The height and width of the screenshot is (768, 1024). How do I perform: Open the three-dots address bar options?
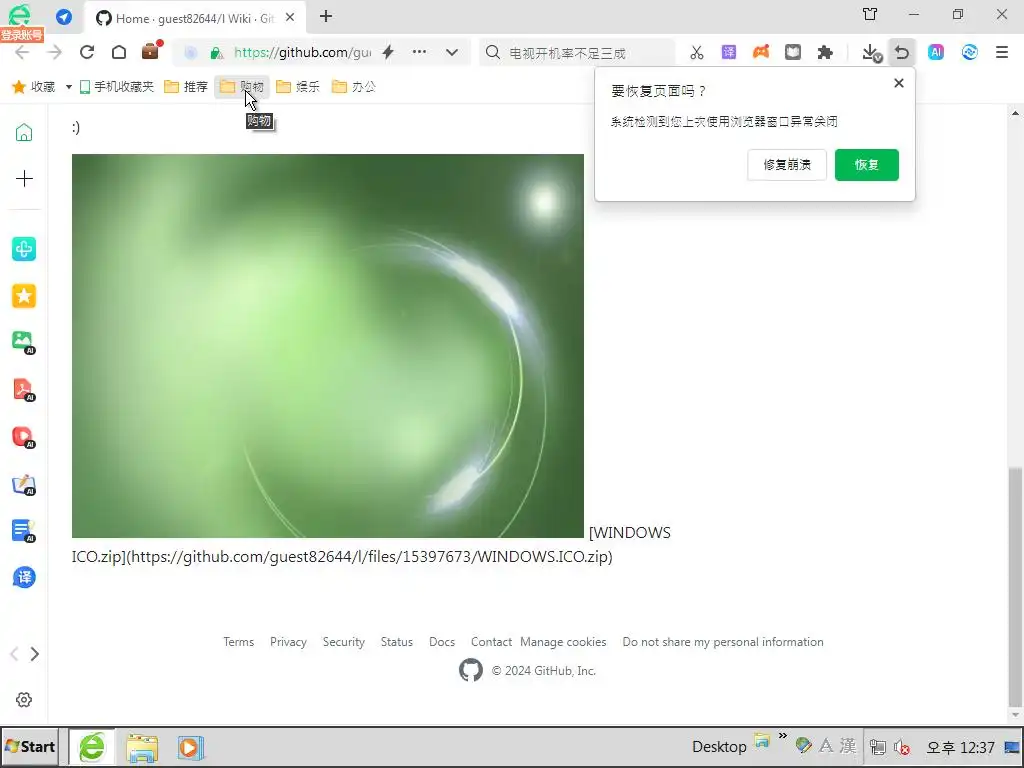(419, 52)
